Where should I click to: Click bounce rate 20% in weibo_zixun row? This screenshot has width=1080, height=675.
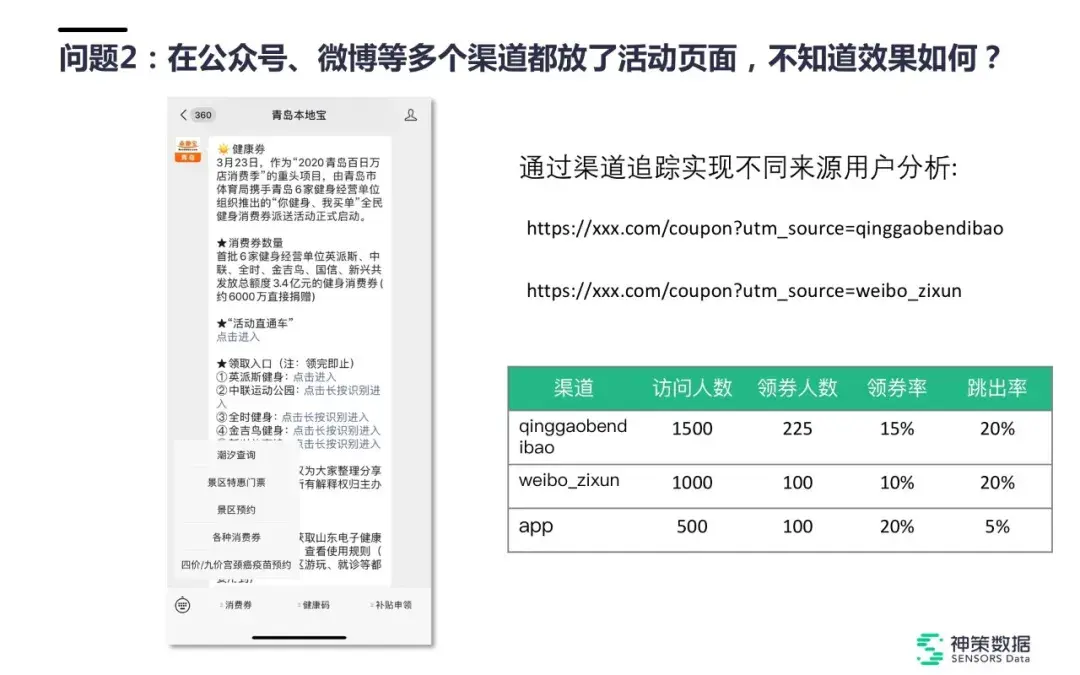coord(997,483)
